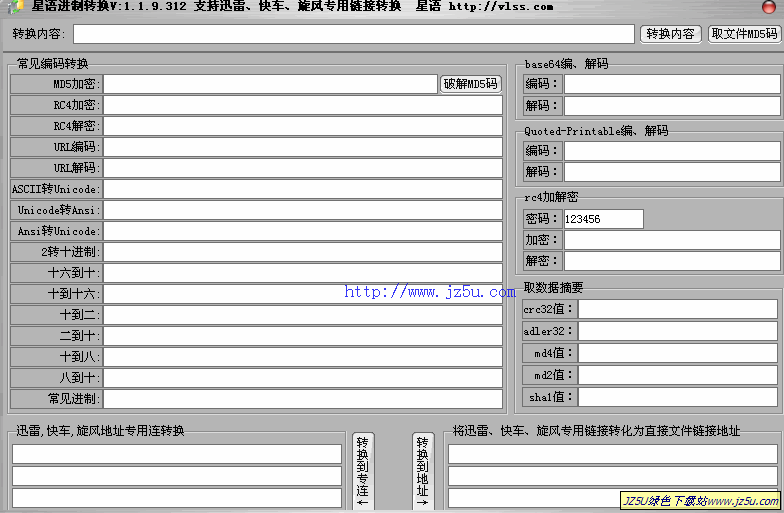Click the Quoted-Printable 解码 field

coord(672,172)
